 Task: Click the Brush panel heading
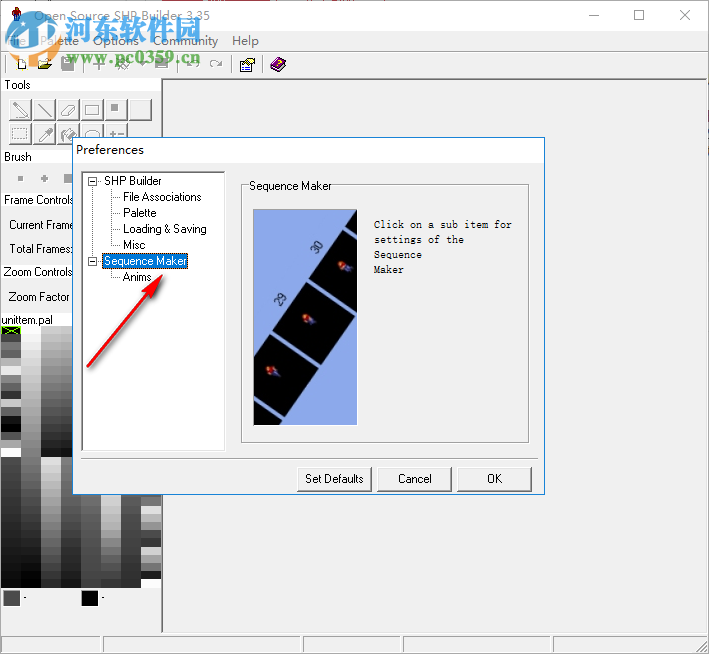click(x=18, y=157)
